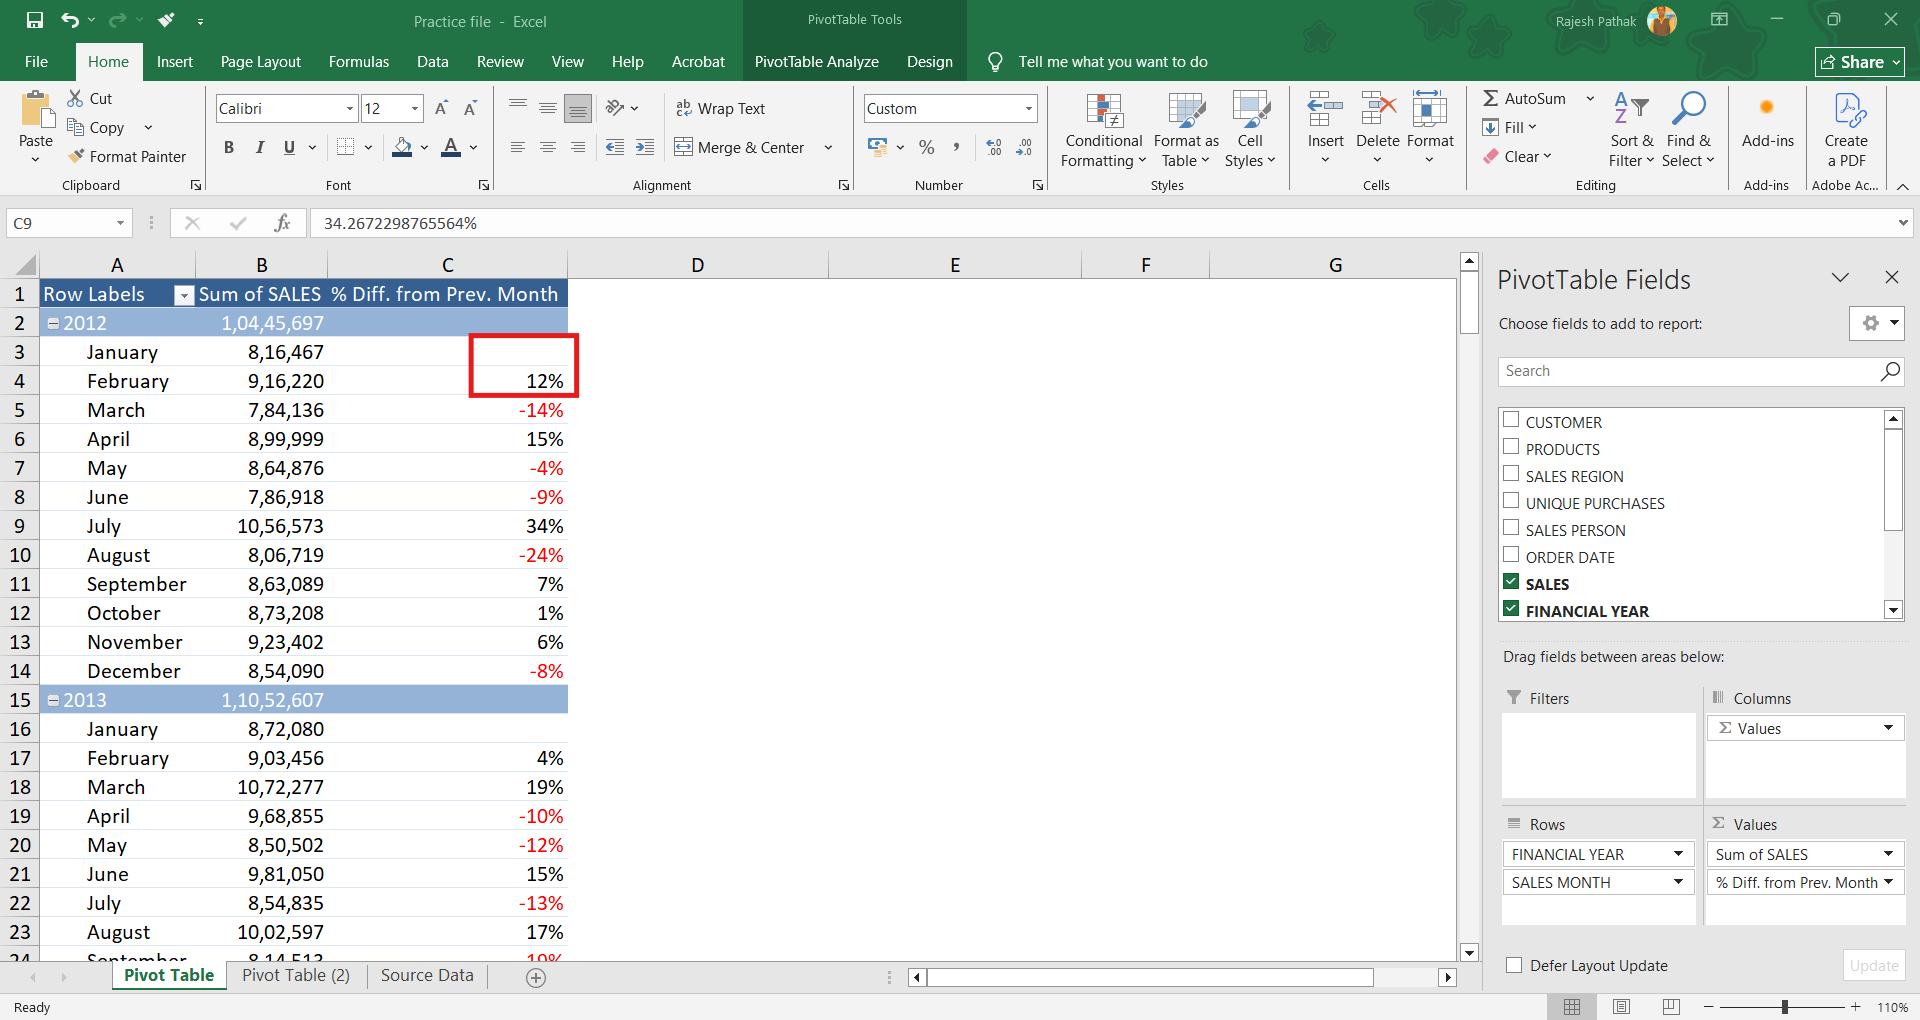Check the CUSTOMER field checkbox
Screen dimensions: 1920x1020
pos(1511,420)
